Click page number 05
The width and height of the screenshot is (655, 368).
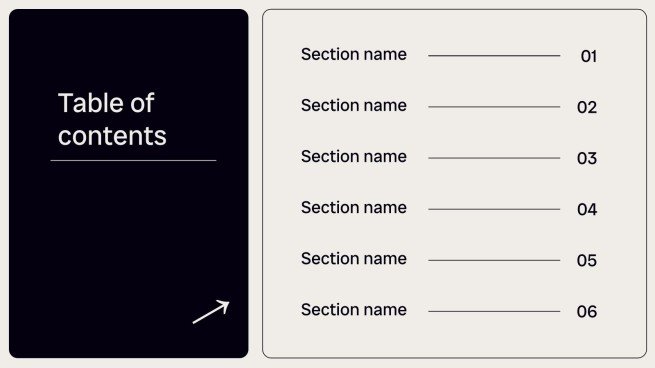[x=587, y=261]
